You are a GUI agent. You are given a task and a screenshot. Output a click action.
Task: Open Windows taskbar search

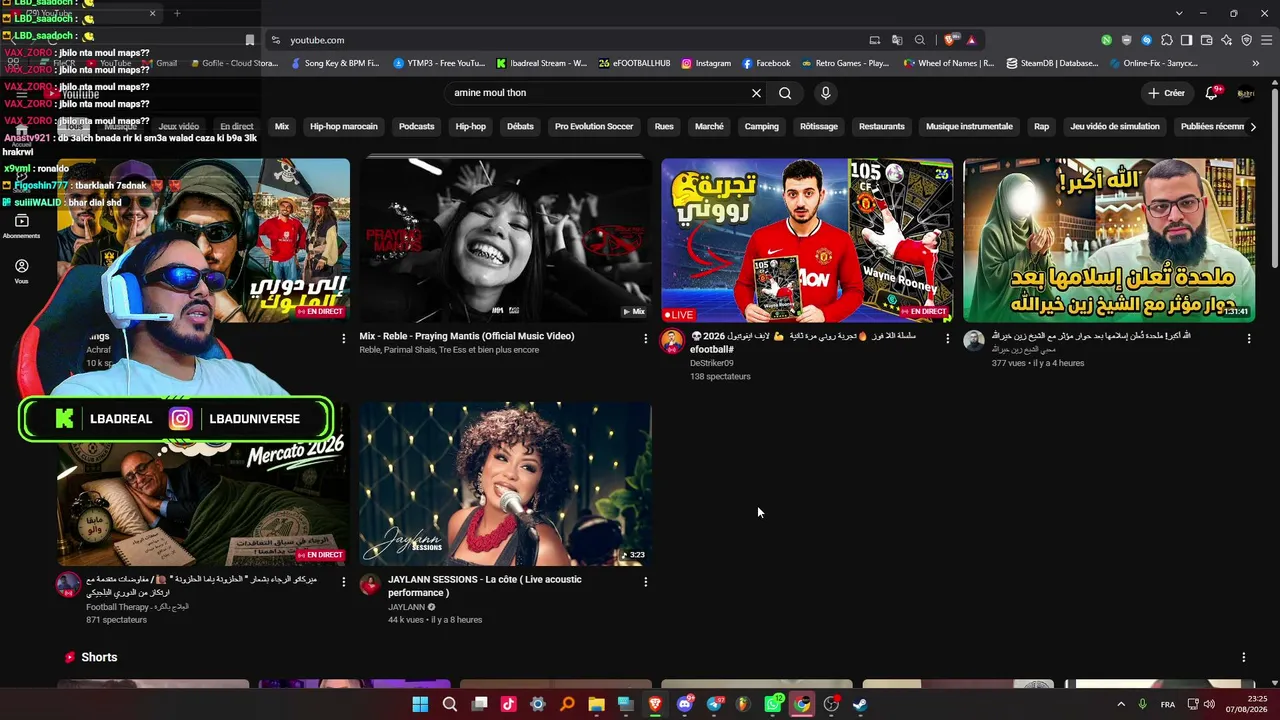click(450, 704)
